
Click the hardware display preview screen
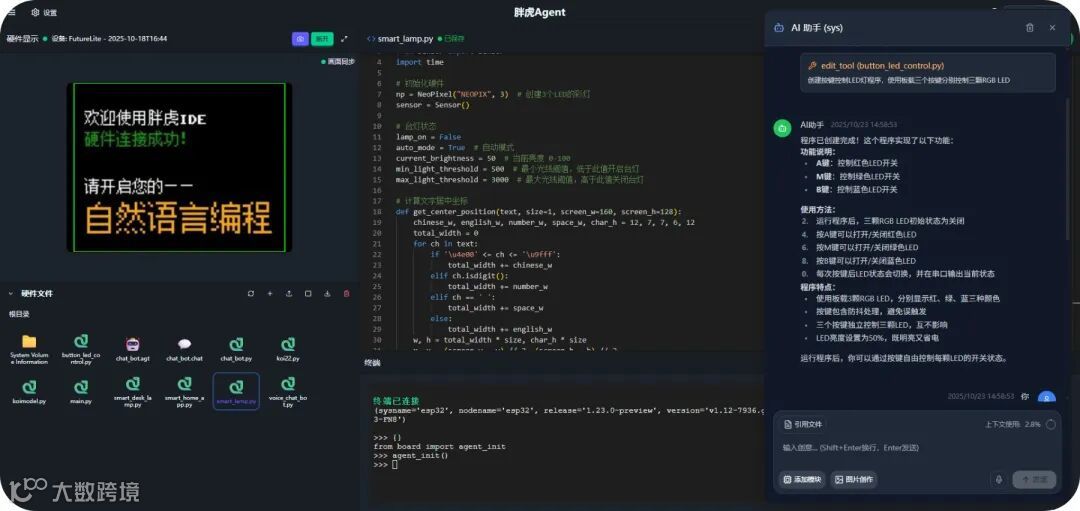pyautogui.click(x=179, y=168)
